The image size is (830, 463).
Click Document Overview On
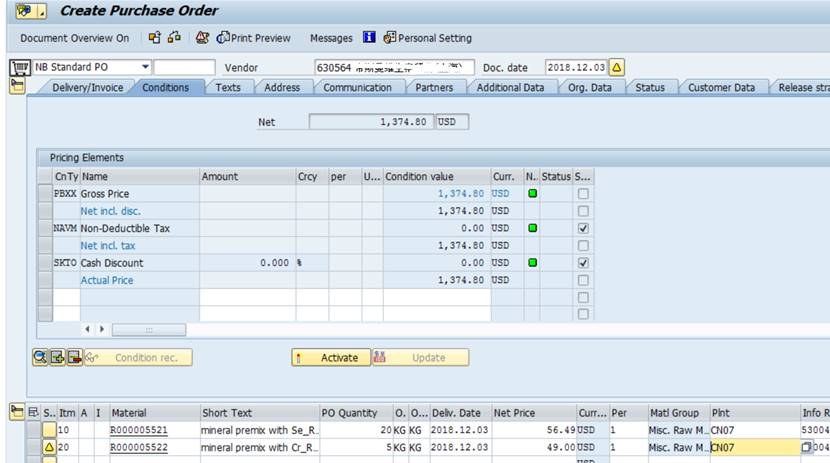75,38
